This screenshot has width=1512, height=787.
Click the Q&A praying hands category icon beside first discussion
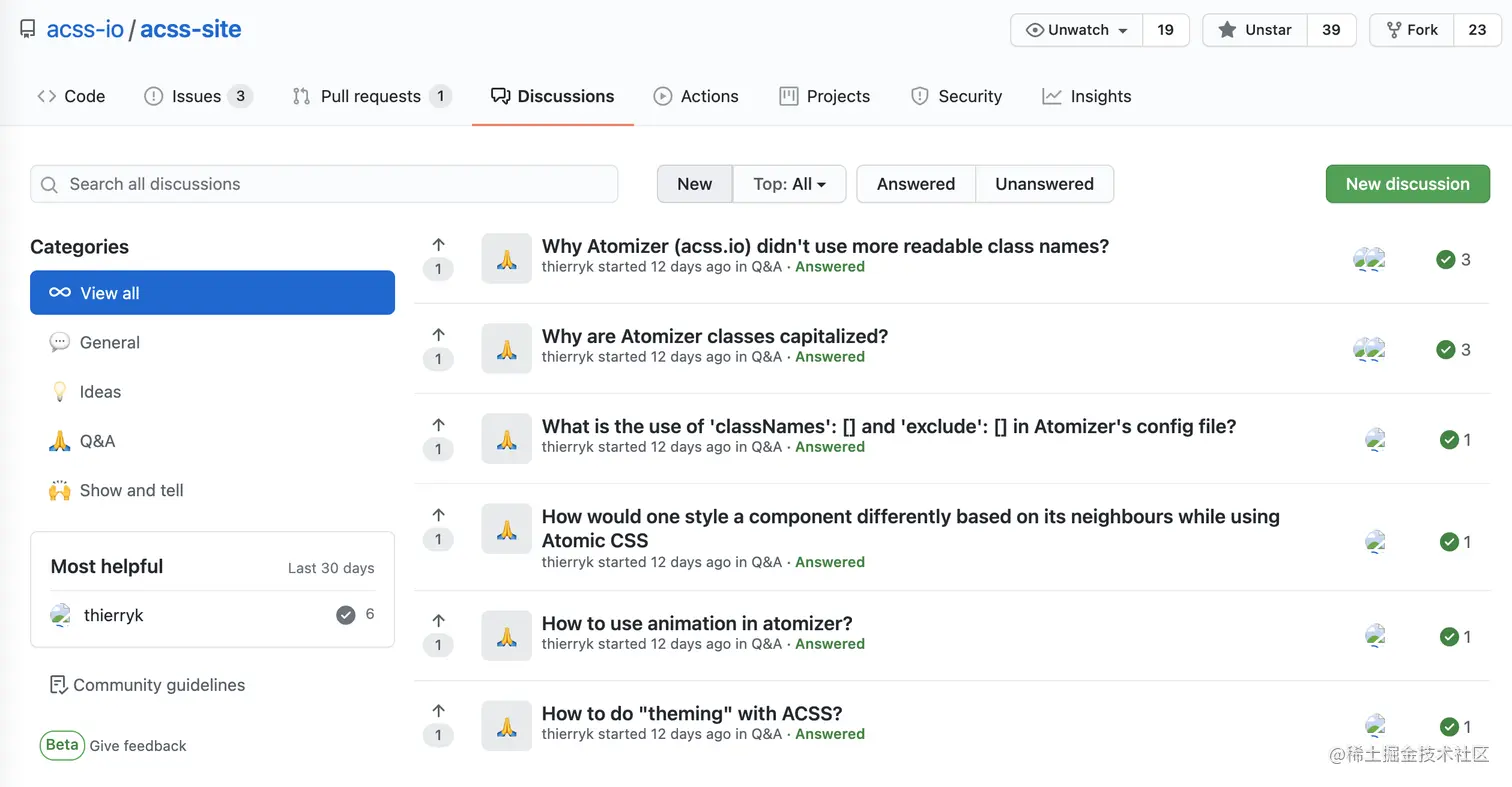click(506, 258)
